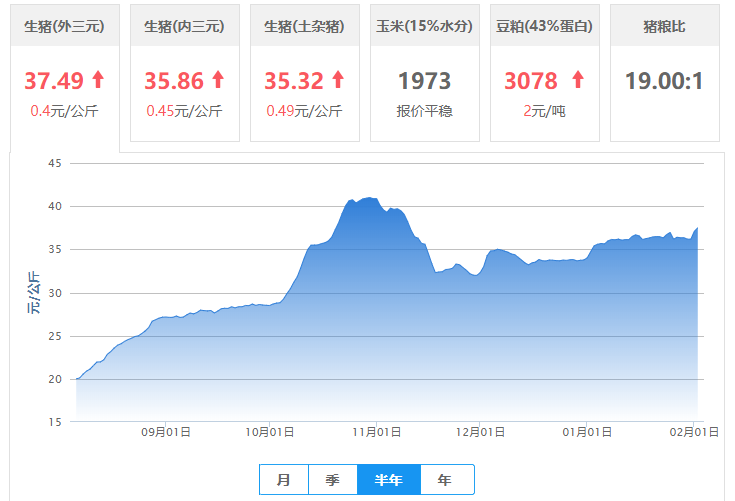
Task: Click the 报价平稳 status text
Action: pyautogui.click(x=425, y=111)
